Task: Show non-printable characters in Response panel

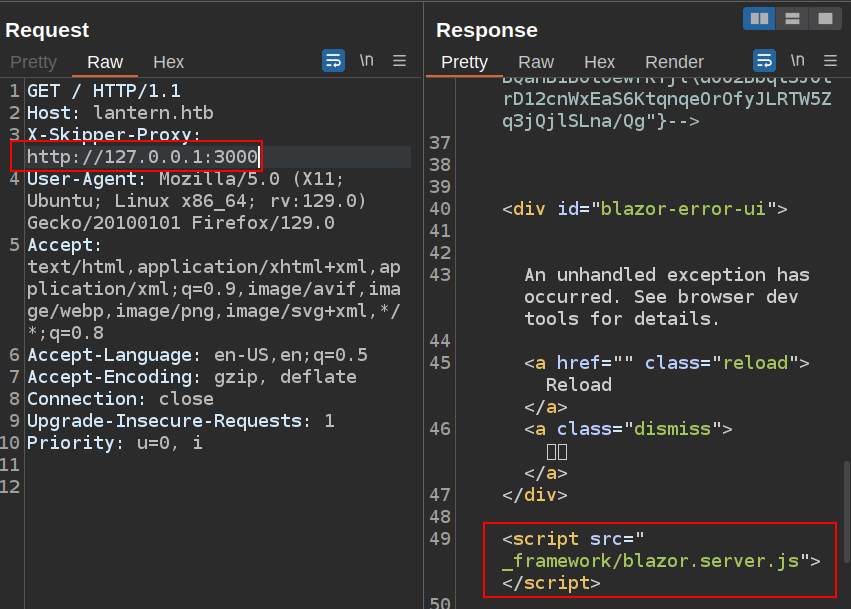Action: point(797,61)
